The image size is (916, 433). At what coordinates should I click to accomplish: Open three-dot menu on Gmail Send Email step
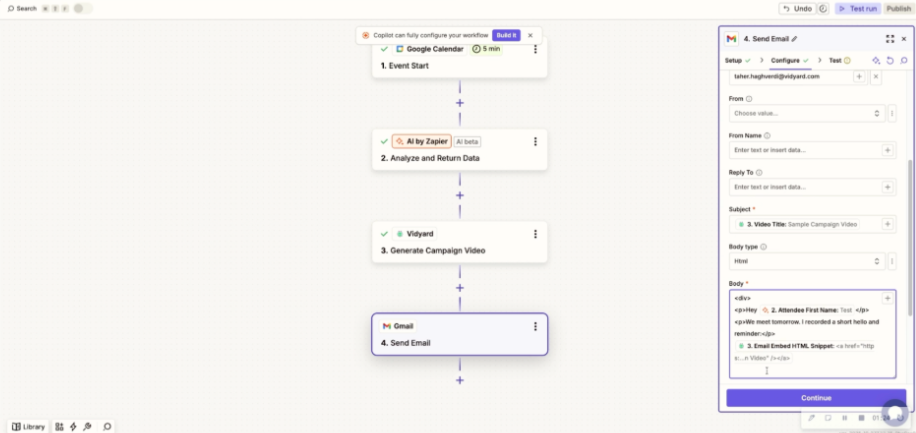tap(536, 326)
